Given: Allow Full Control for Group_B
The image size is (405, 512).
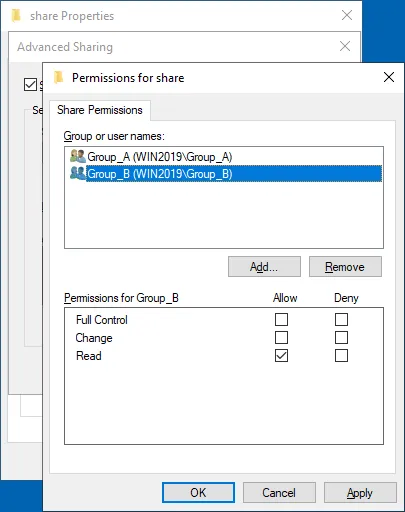Looking at the screenshot, I should 281,319.
